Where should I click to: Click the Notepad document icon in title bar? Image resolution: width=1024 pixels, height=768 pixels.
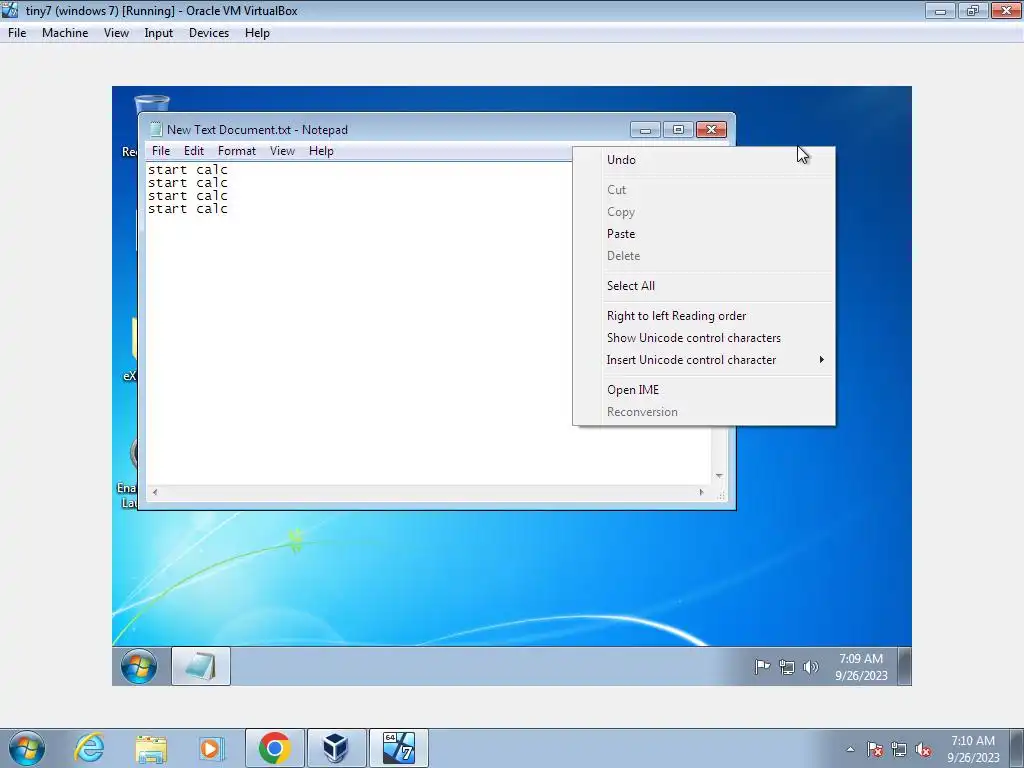click(x=155, y=129)
